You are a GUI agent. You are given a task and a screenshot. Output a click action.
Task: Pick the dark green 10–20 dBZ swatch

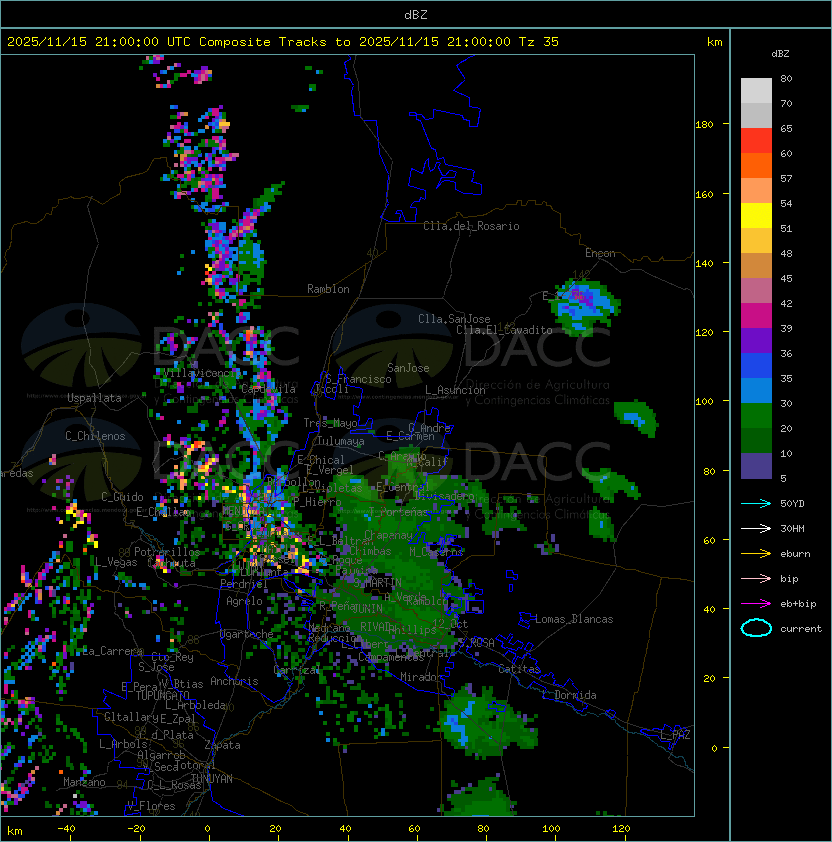tap(756, 441)
